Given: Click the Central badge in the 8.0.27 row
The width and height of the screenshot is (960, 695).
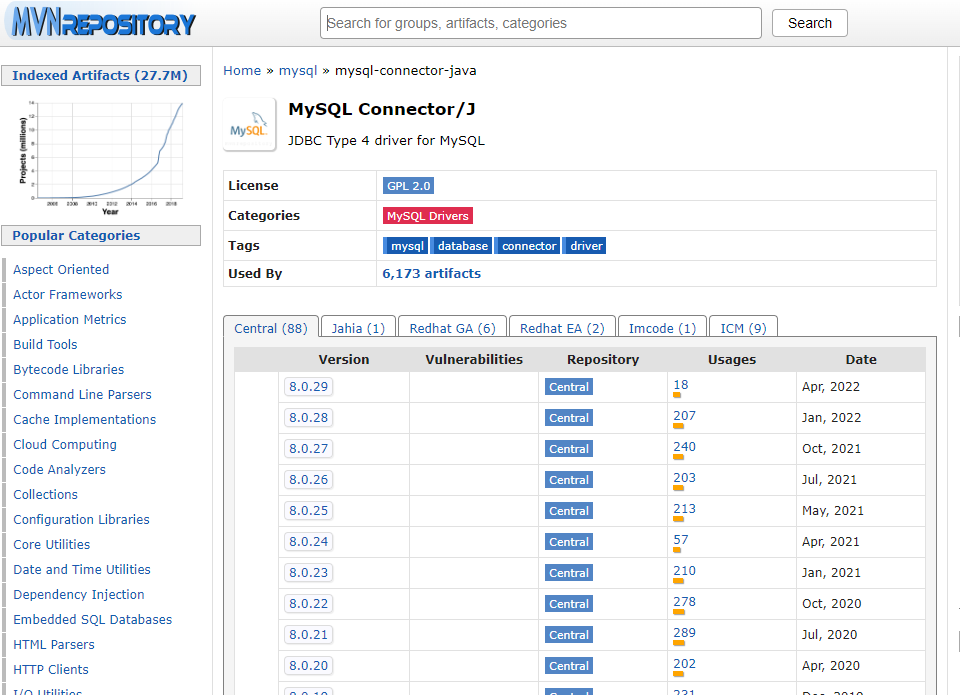Looking at the screenshot, I should point(569,449).
